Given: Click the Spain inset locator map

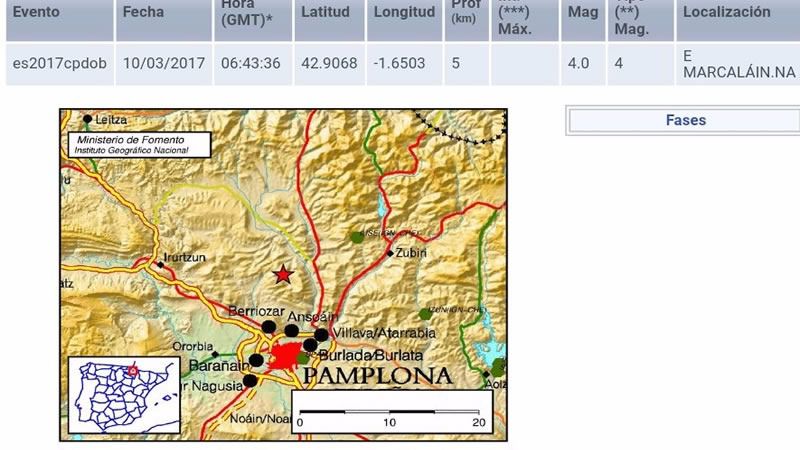Looking at the screenshot, I should [116, 393].
